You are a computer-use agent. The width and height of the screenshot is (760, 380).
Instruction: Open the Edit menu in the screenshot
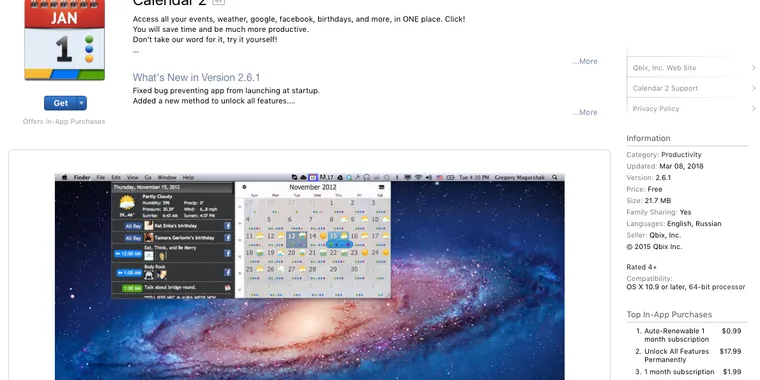pyautogui.click(x=116, y=177)
